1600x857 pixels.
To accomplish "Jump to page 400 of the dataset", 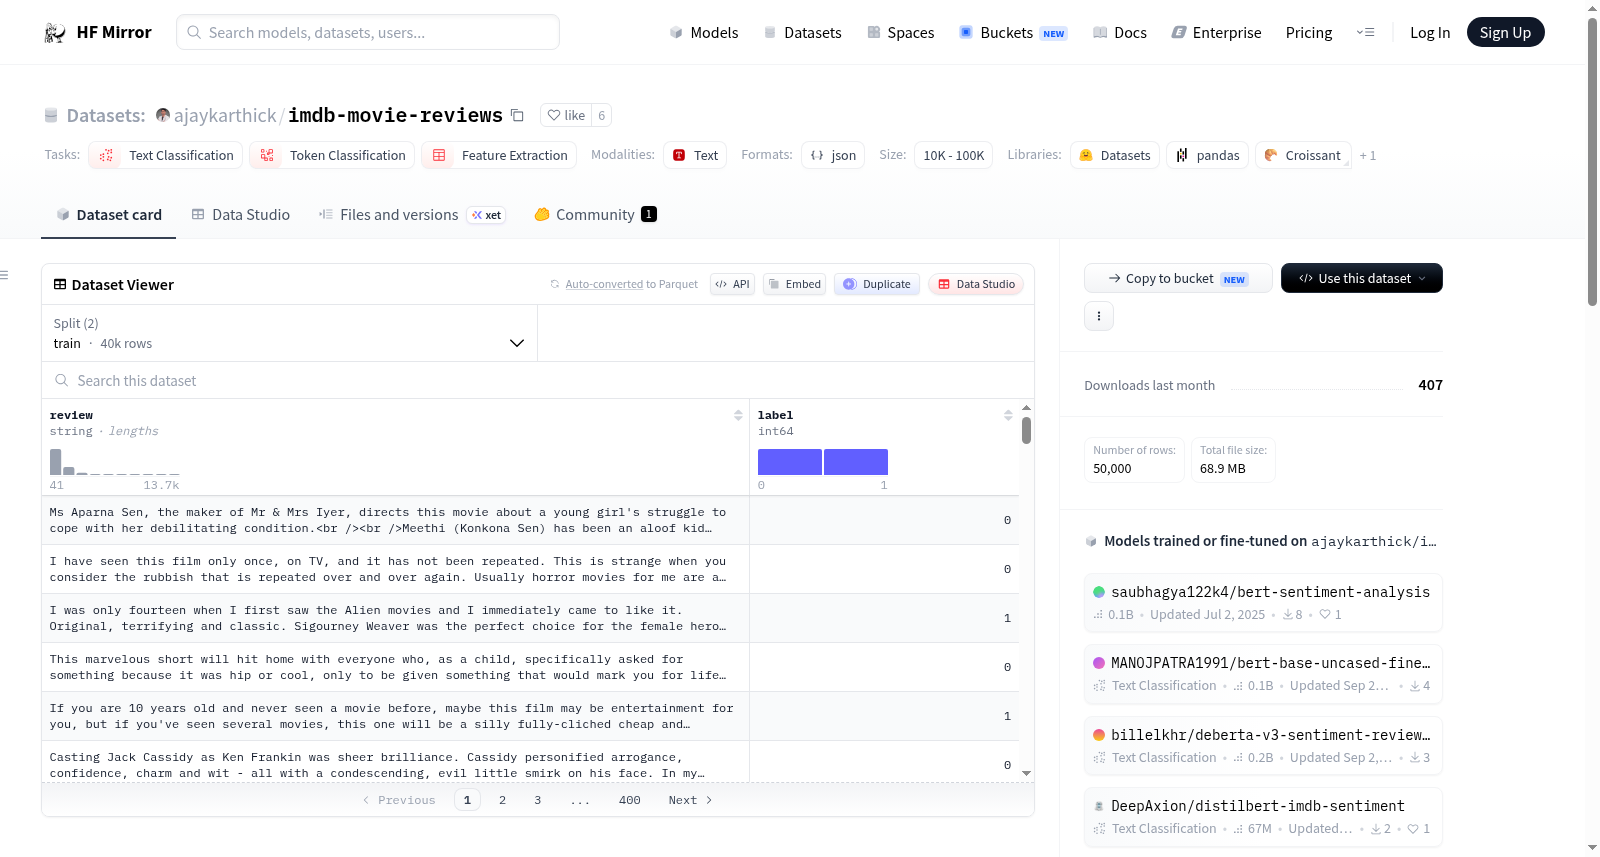I will point(630,800).
